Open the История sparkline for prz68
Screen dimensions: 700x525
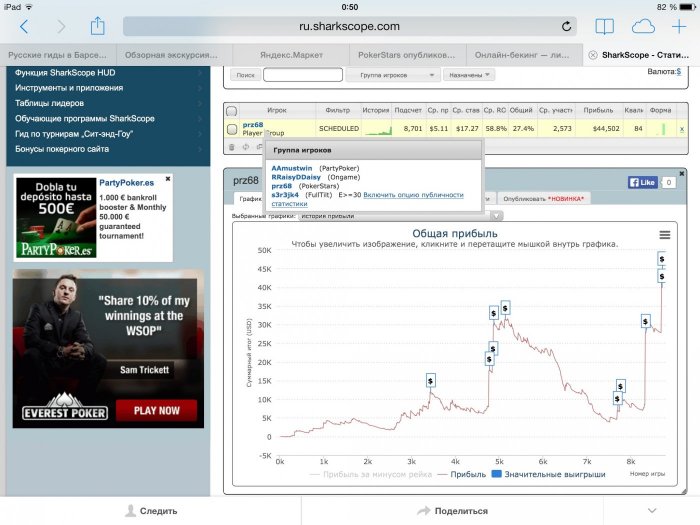pyautogui.click(x=378, y=129)
